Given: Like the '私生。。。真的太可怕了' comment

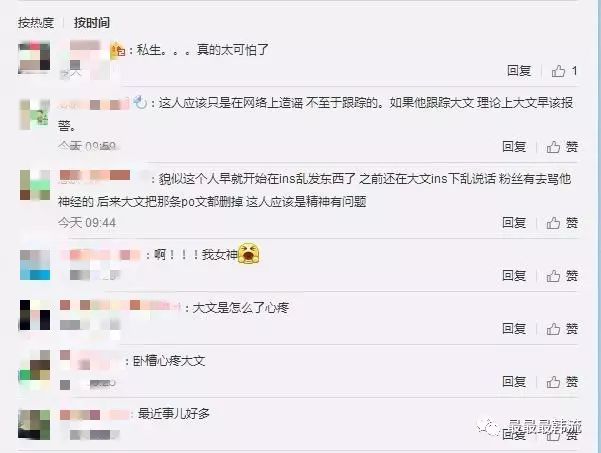Looking at the screenshot, I should pos(564,71).
